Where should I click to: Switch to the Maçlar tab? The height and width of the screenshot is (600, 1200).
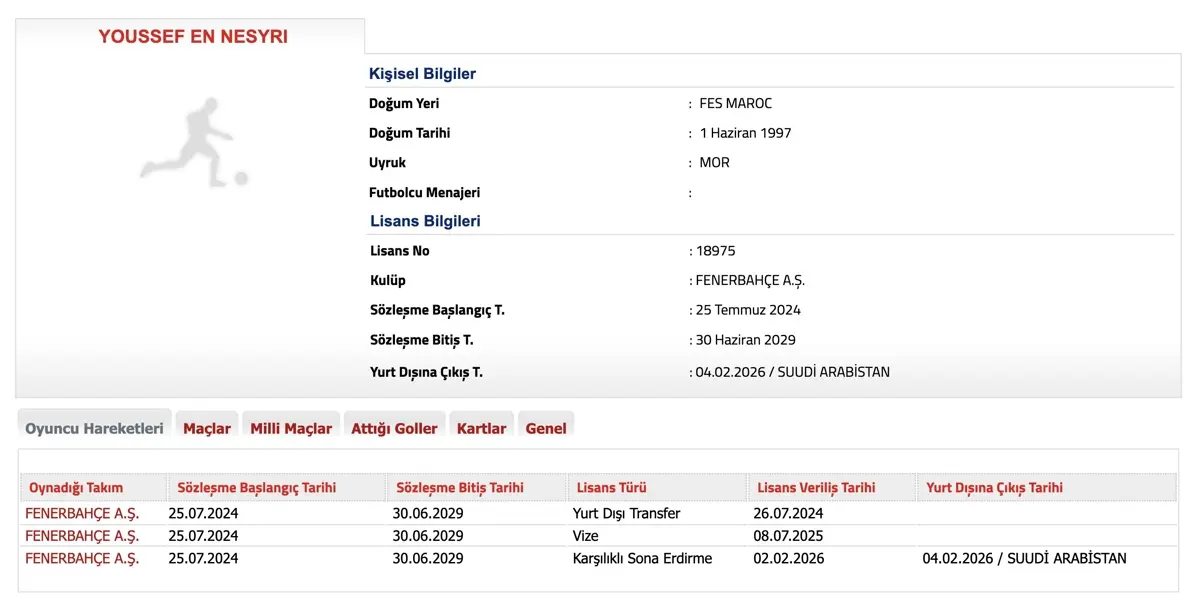pos(207,428)
